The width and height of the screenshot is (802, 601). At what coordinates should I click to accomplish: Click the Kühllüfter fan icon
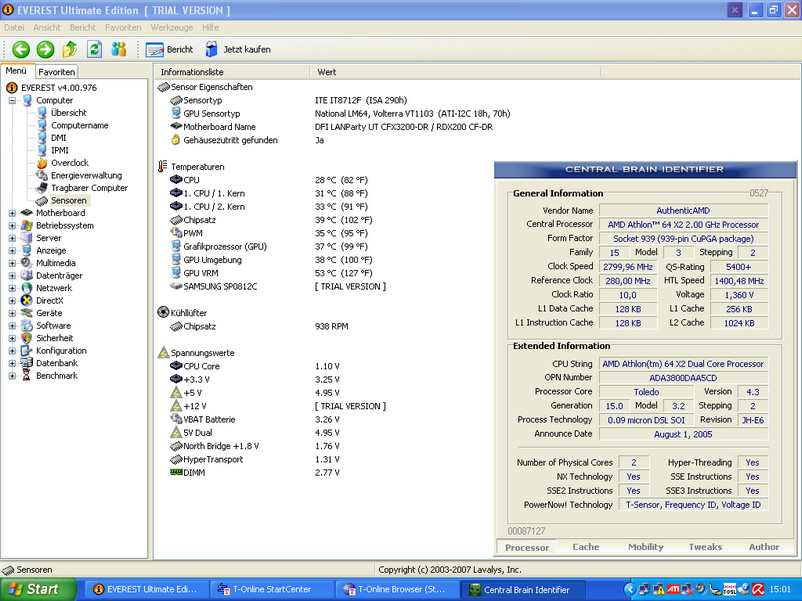tap(163, 312)
